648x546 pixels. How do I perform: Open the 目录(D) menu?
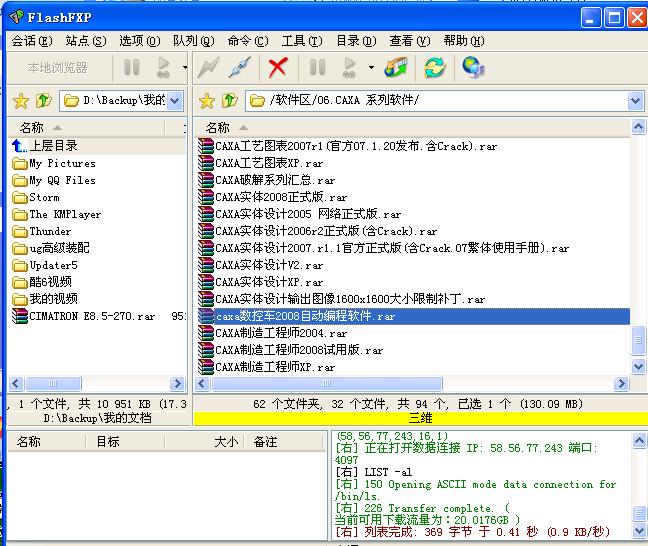tap(356, 41)
